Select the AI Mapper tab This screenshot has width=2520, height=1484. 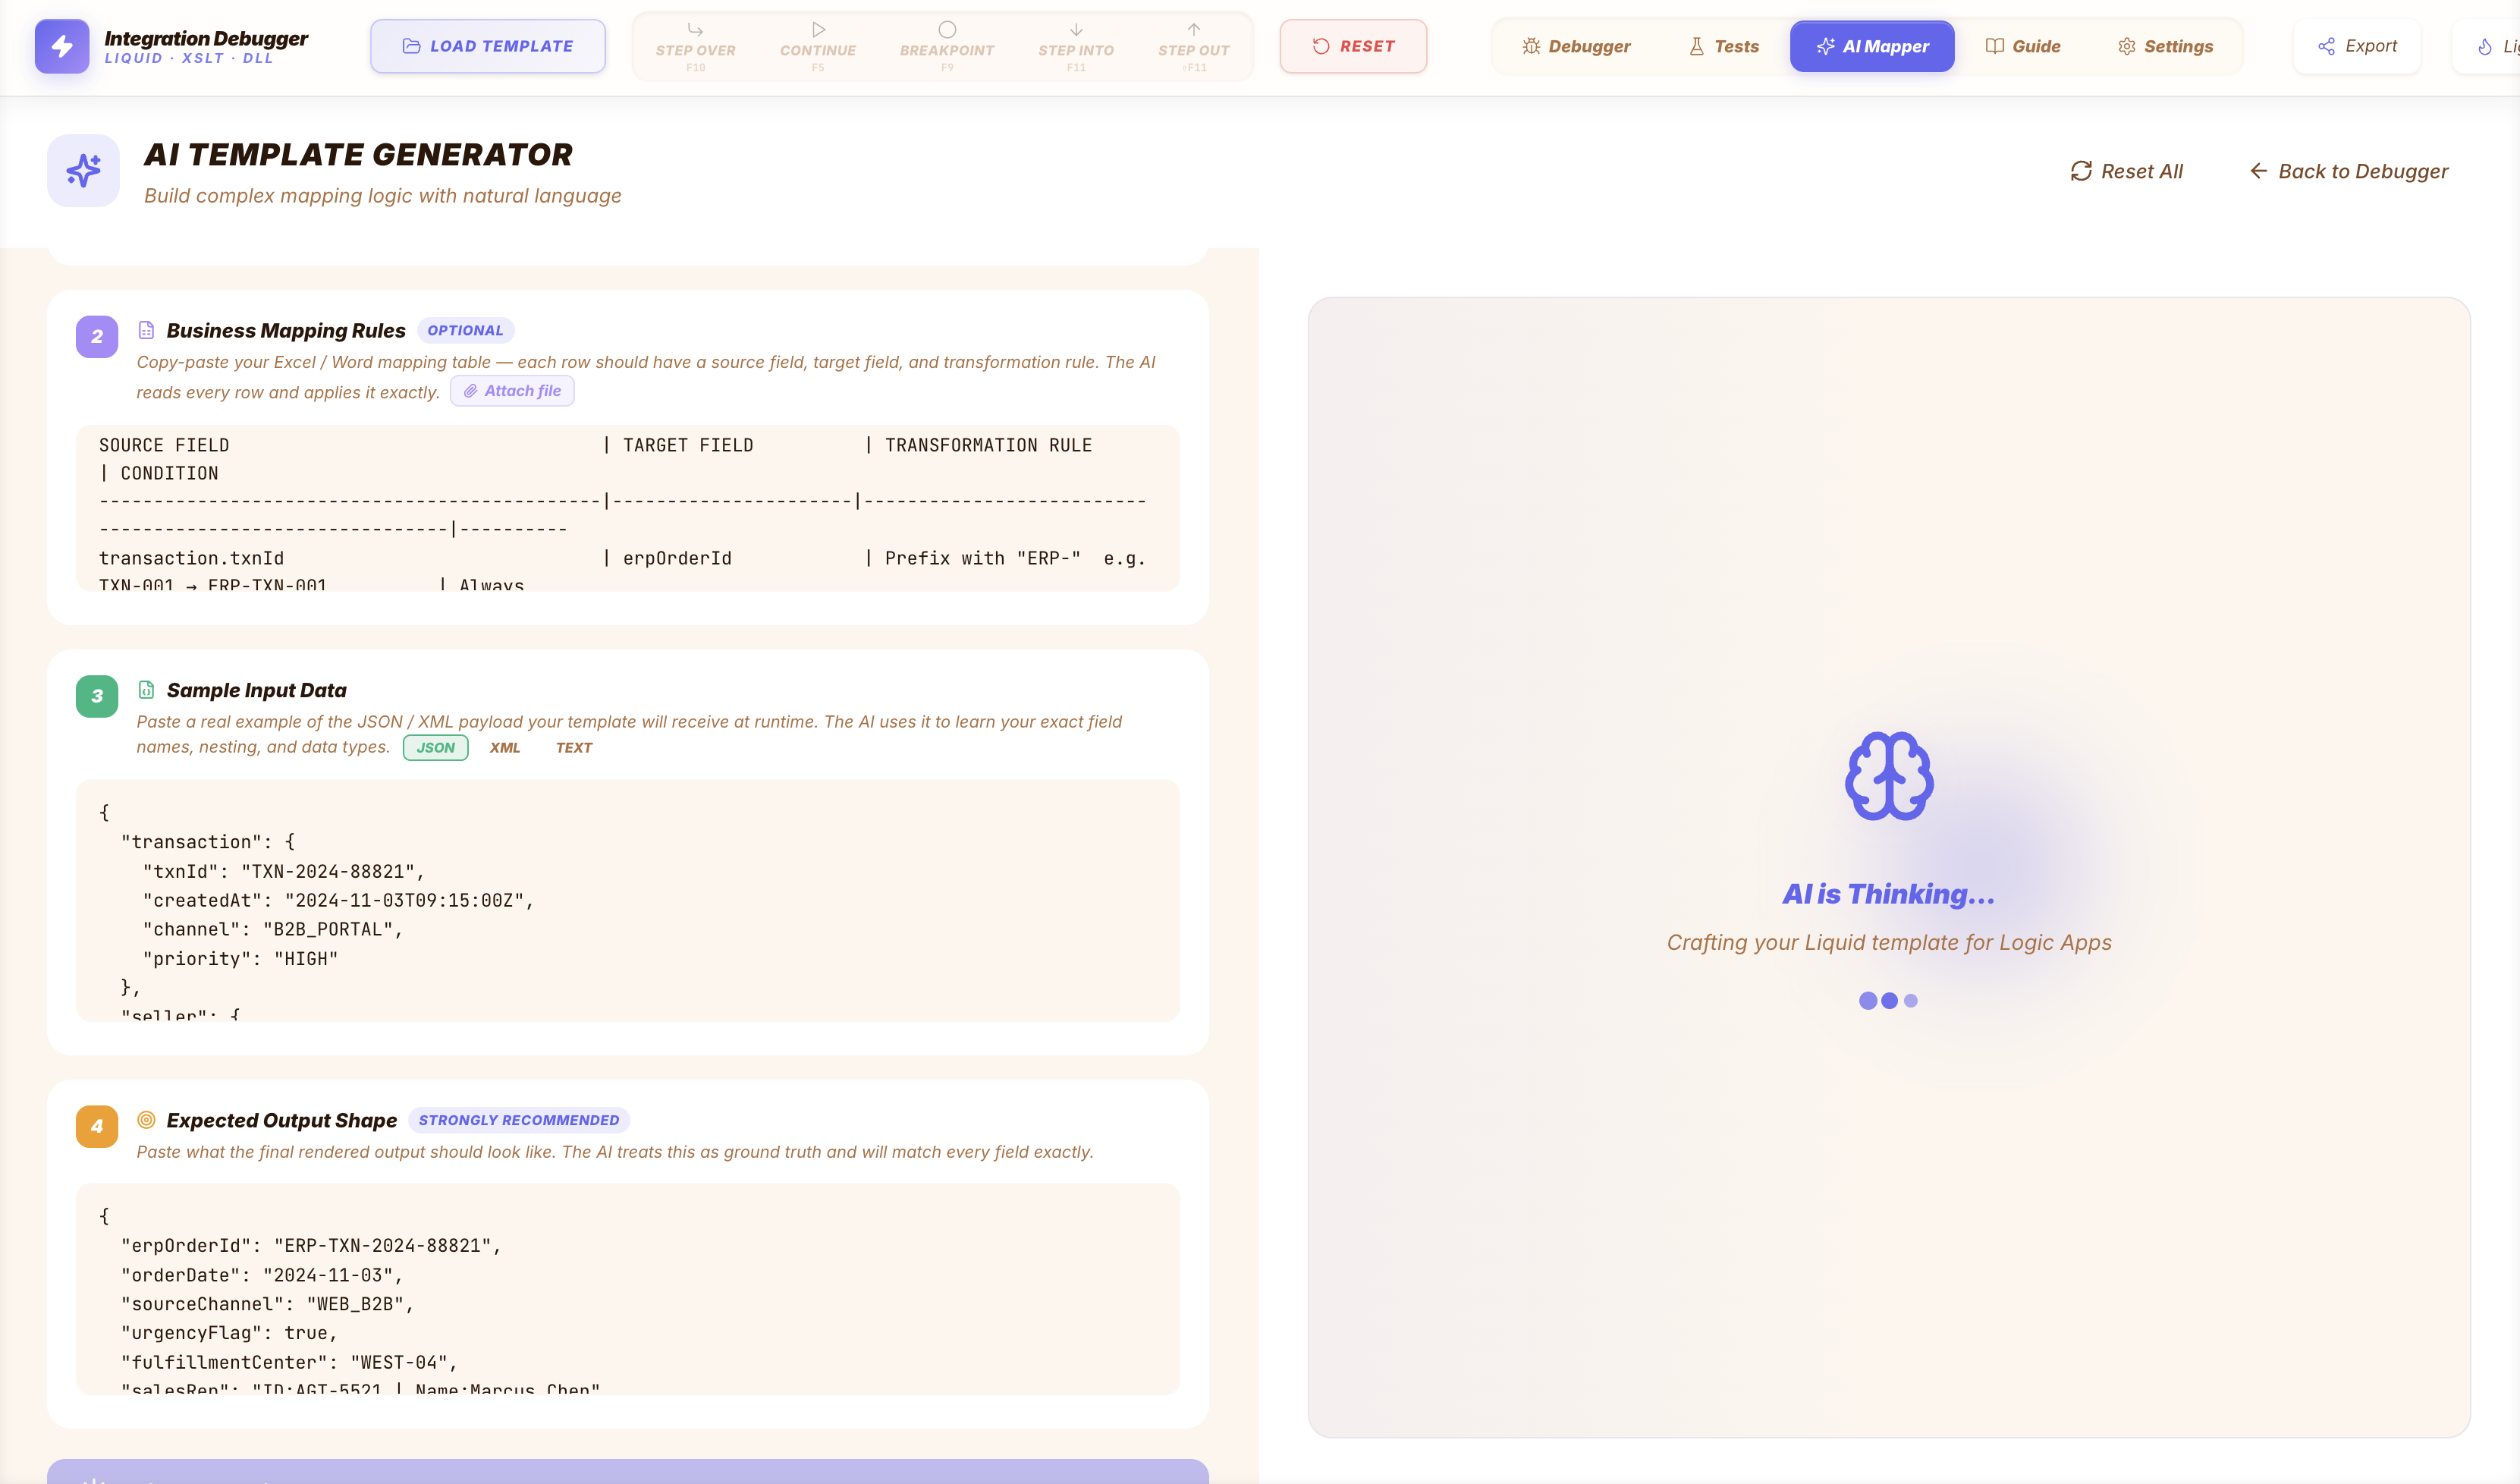1872,46
